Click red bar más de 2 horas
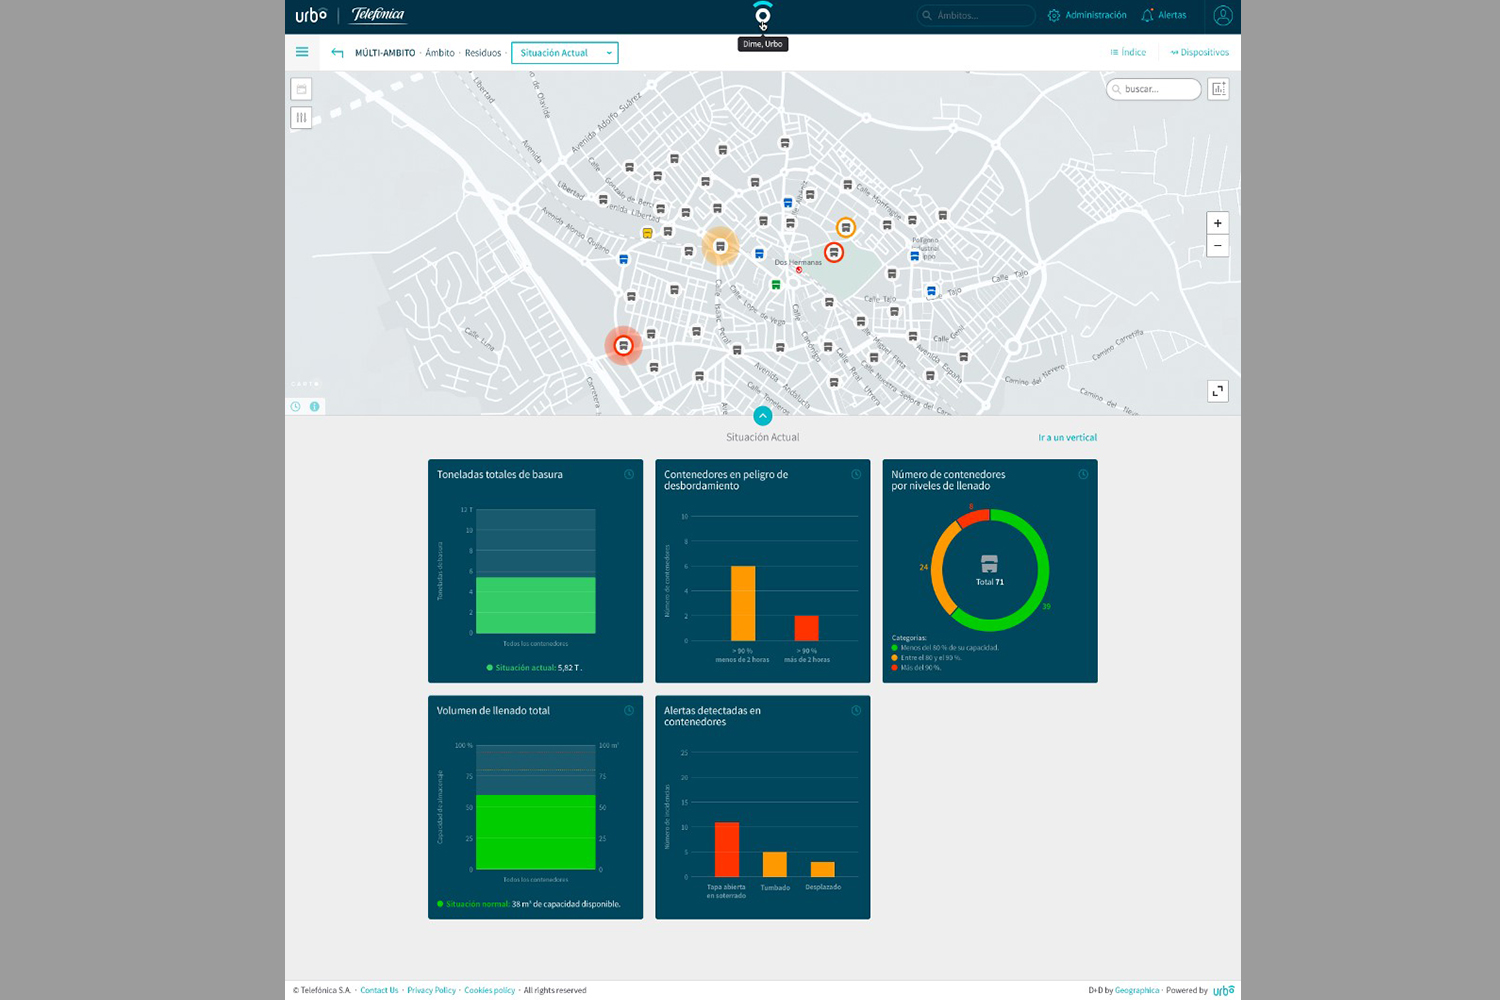Viewport: 1500px width, 1000px height. [x=806, y=628]
